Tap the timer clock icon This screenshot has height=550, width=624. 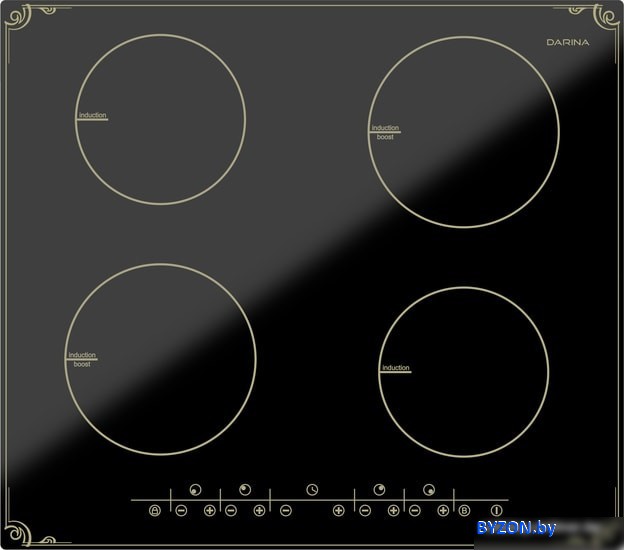click(x=312, y=490)
